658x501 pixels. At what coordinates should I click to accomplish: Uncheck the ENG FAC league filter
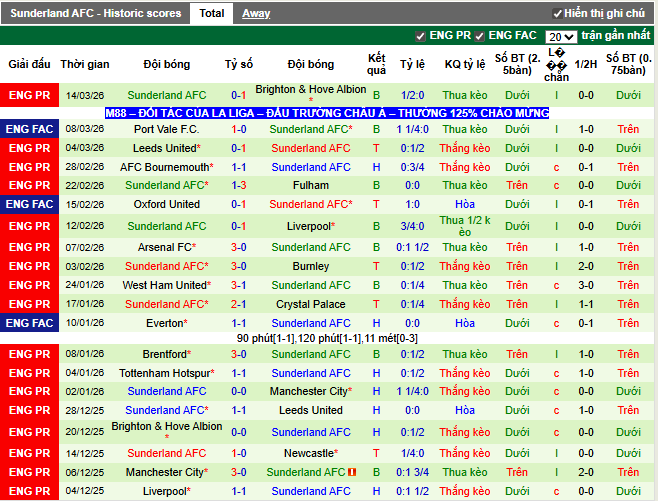(481, 36)
